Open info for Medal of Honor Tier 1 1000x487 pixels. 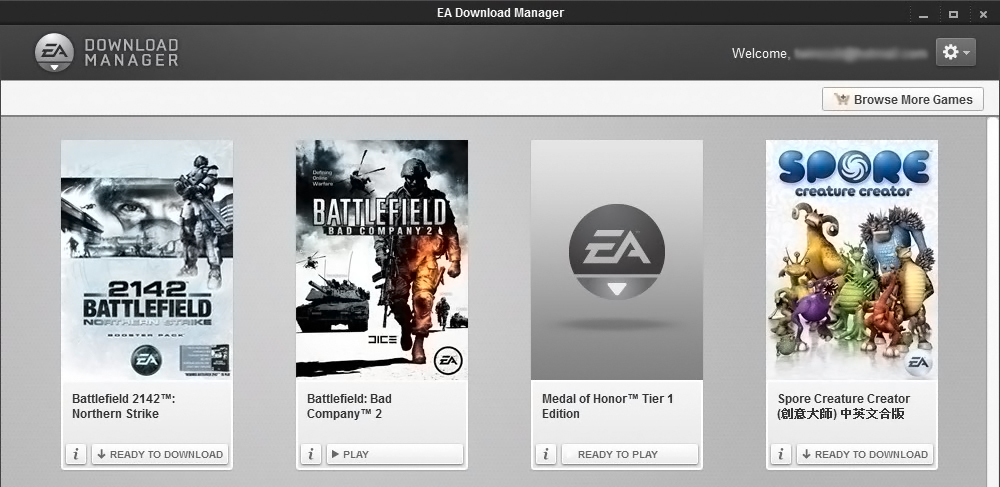546,454
